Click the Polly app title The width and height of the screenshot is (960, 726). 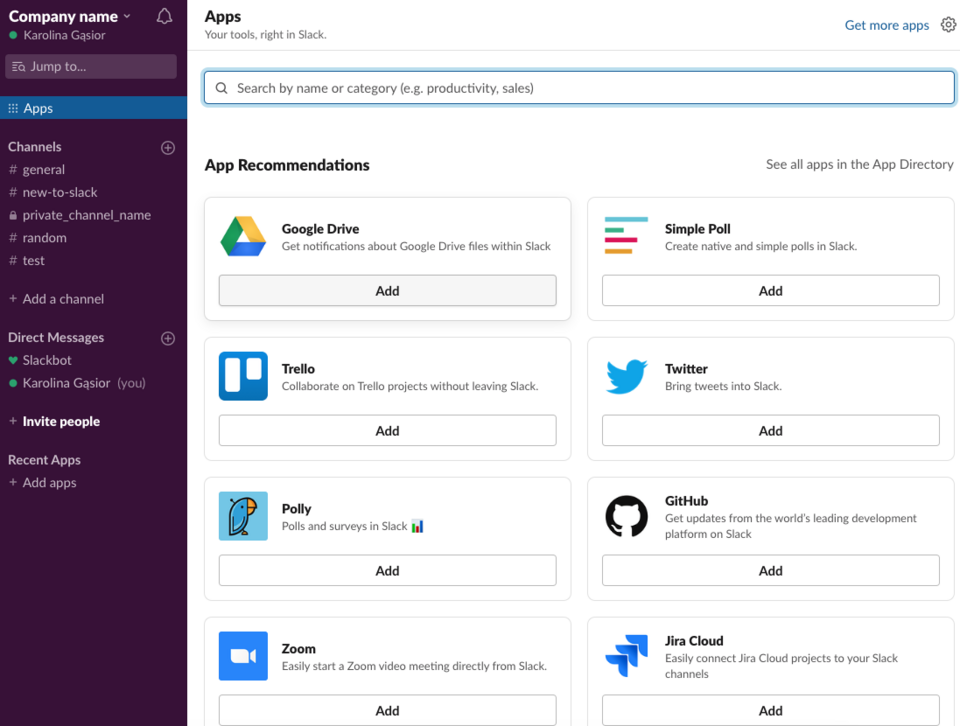296,509
